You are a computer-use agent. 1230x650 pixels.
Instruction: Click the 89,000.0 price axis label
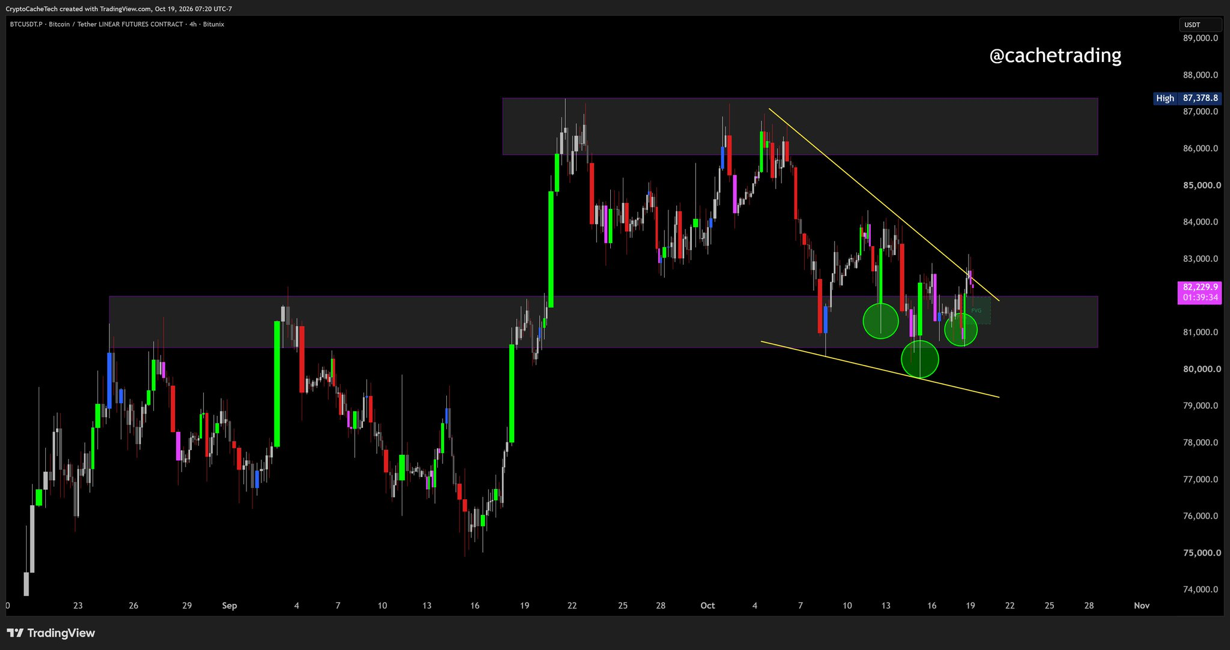pos(1200,38)
